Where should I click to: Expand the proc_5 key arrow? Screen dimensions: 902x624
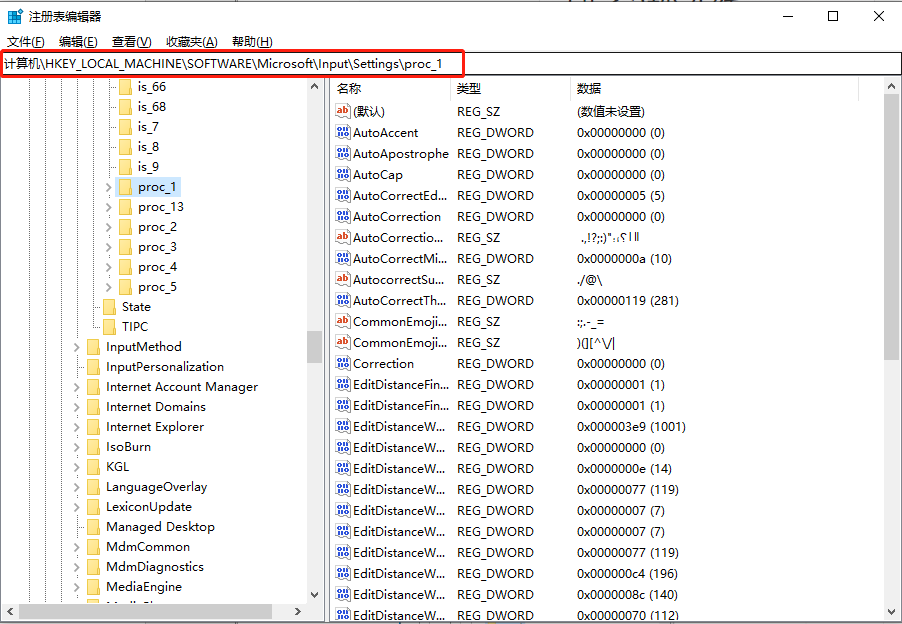pyautogui.click(x=109, y=287)
